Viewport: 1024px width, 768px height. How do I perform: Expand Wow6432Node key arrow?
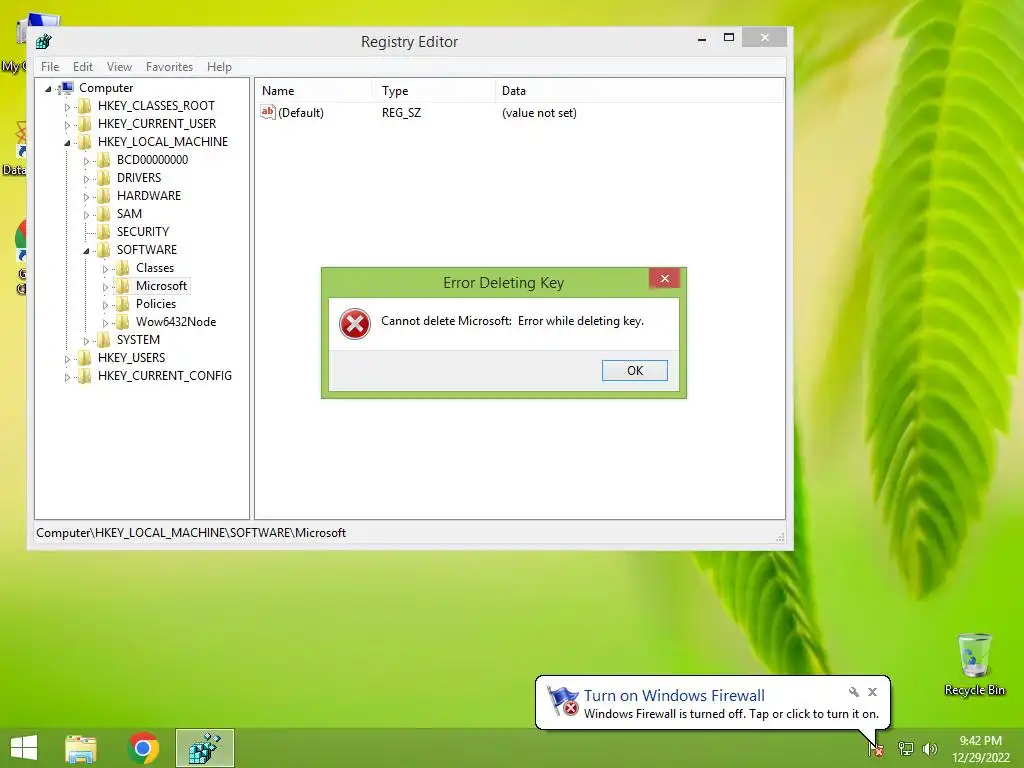(104, 323)
